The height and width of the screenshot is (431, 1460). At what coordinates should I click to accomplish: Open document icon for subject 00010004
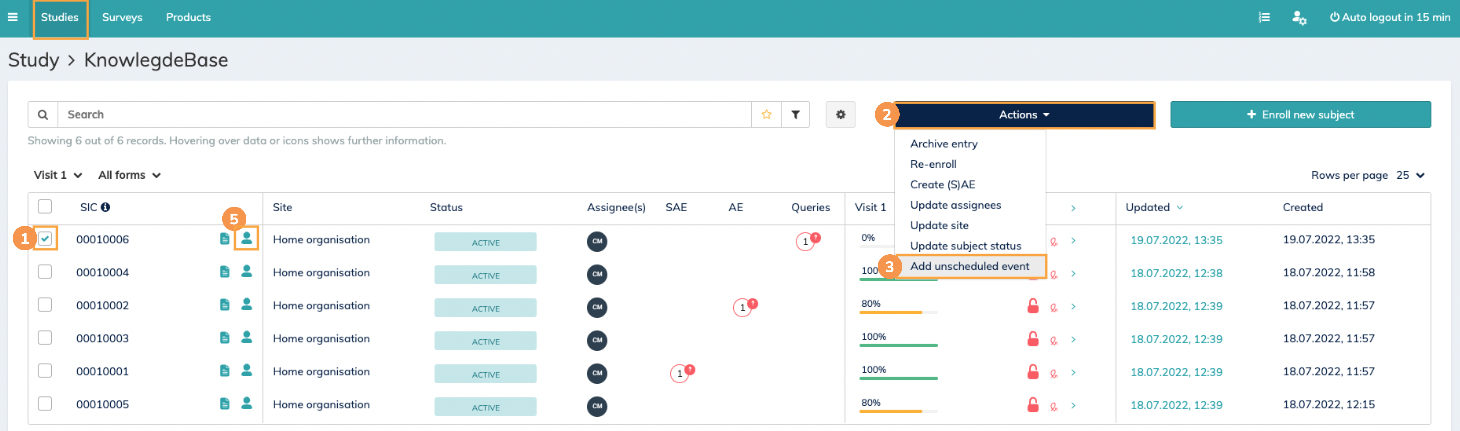(x=224, y=273)
